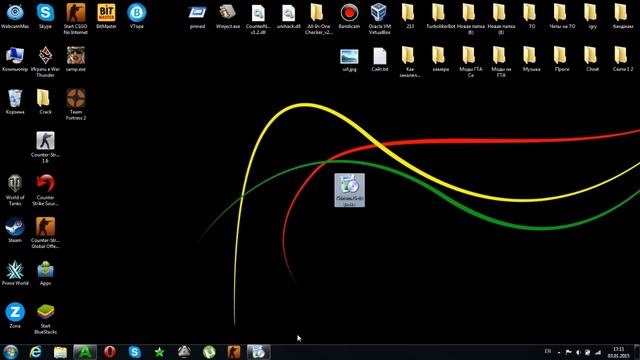Select the igry folder
This screenshot has height=360, width=640.
pos(592,16)
